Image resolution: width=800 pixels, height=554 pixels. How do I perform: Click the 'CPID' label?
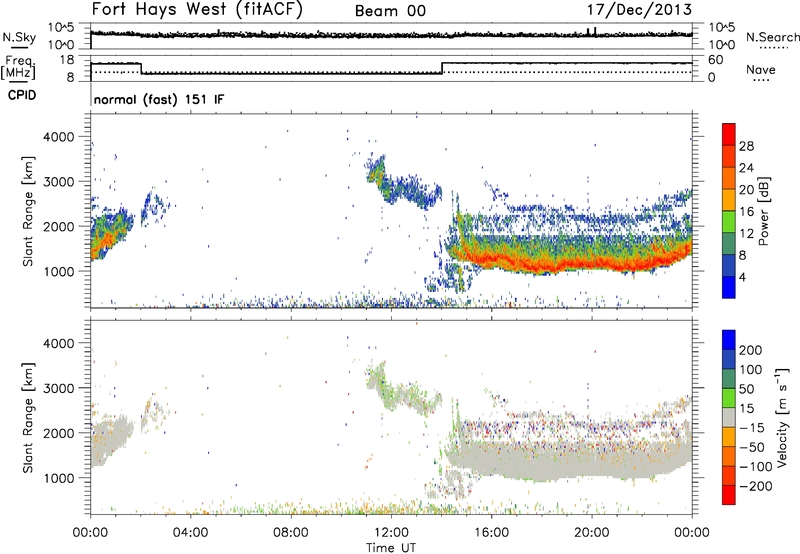pos(22,95)
